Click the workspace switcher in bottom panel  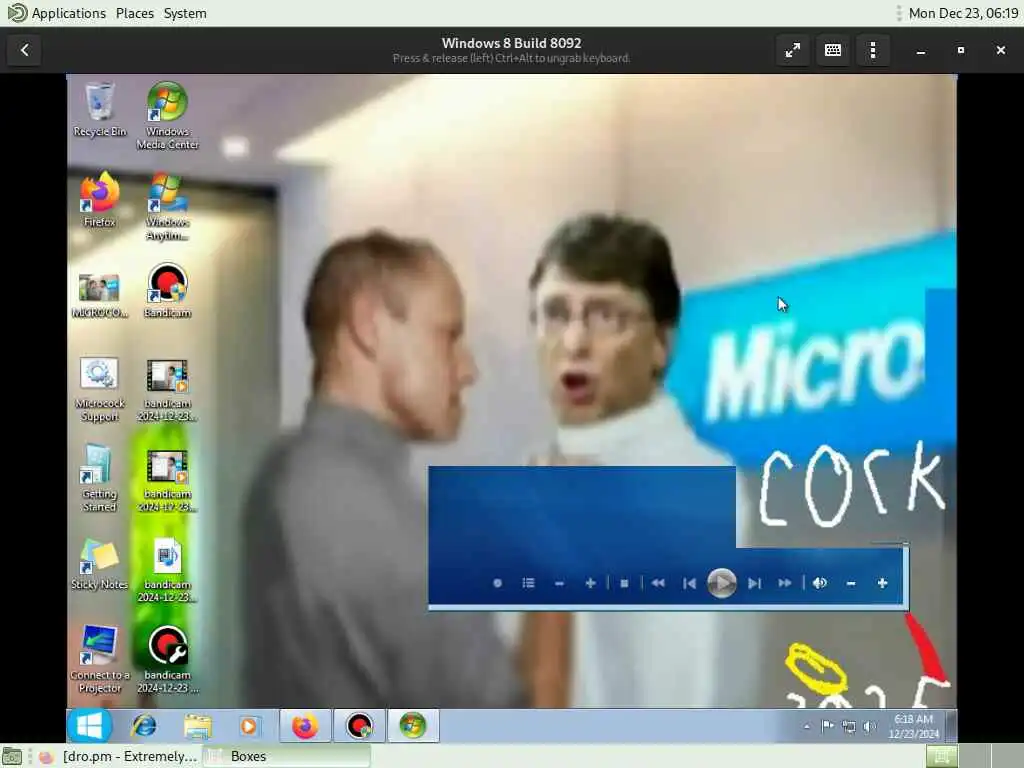pos(974,756)
